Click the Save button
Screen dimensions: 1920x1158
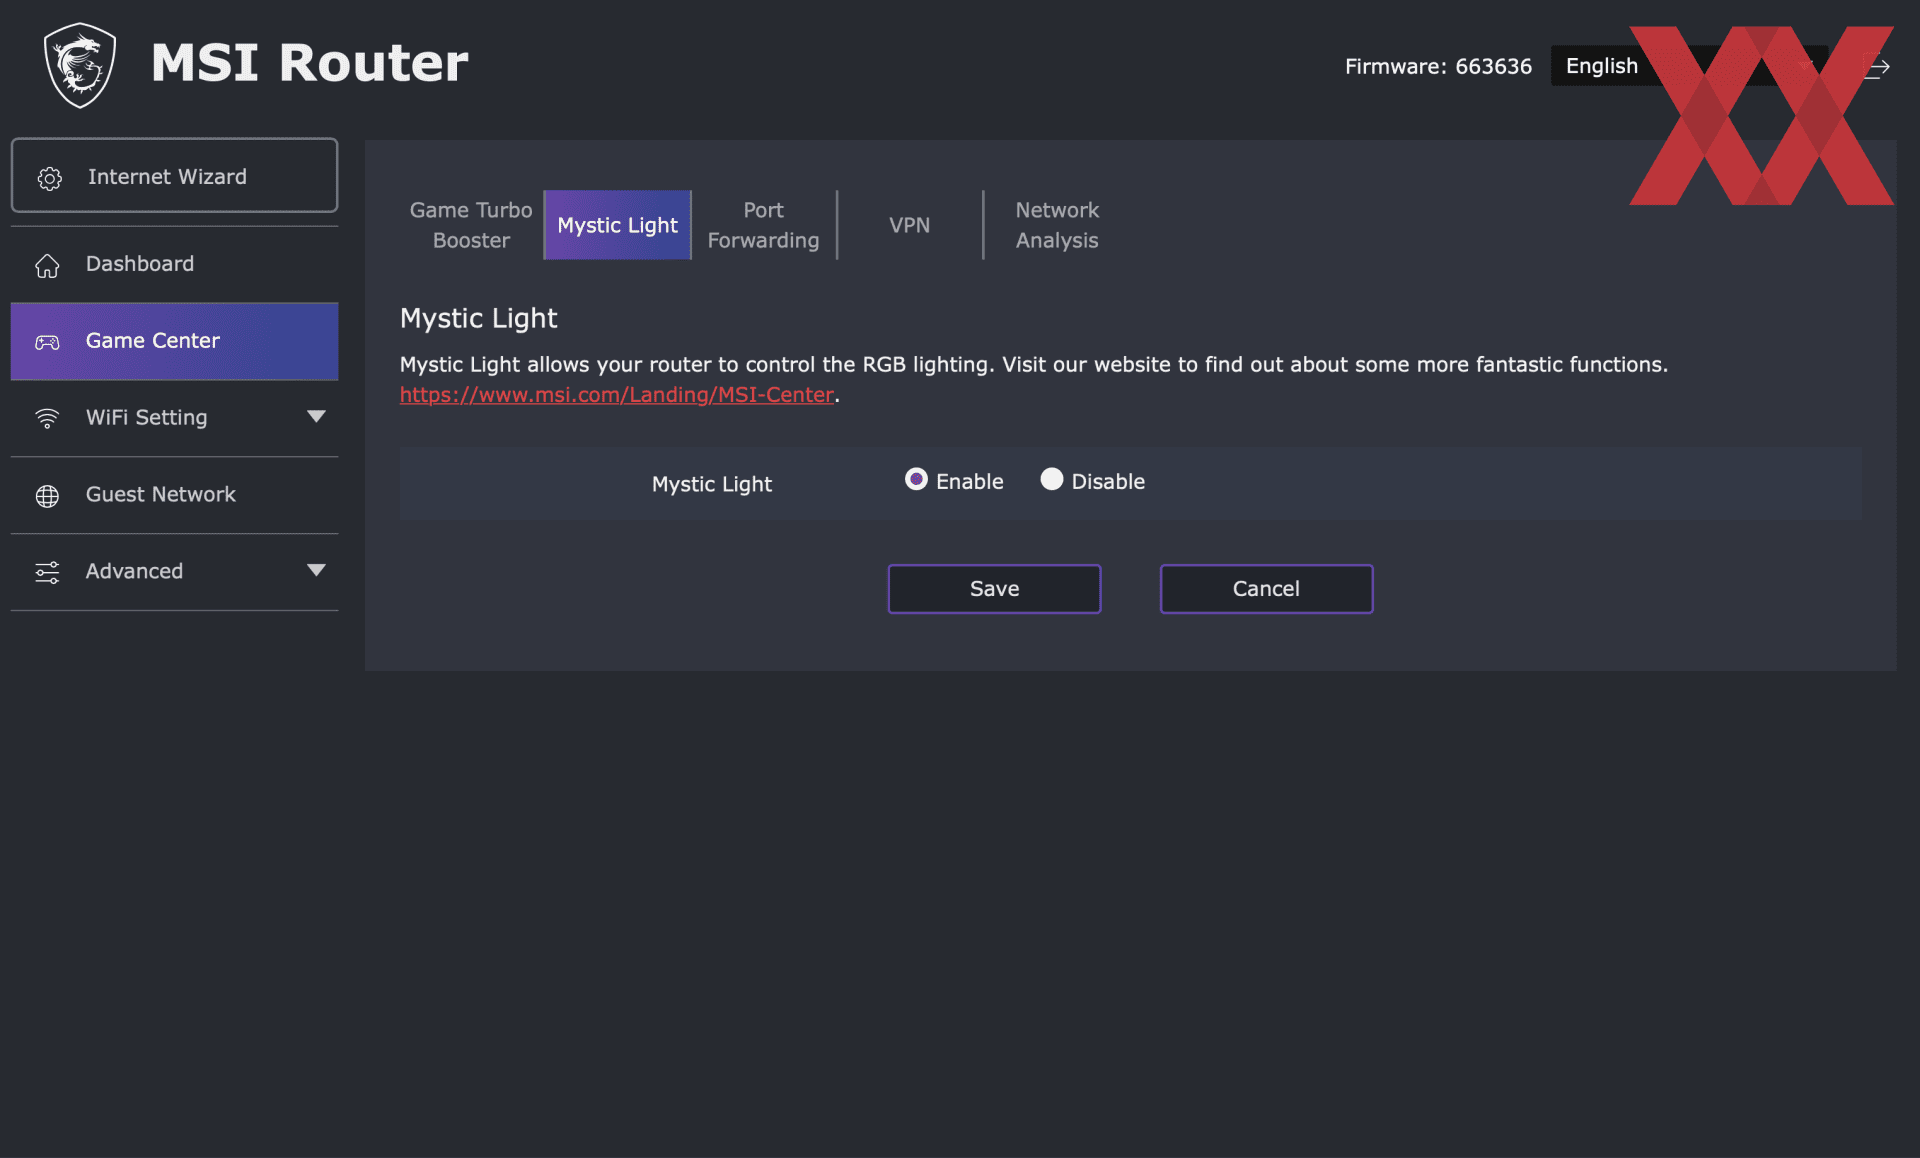[994, 589]
